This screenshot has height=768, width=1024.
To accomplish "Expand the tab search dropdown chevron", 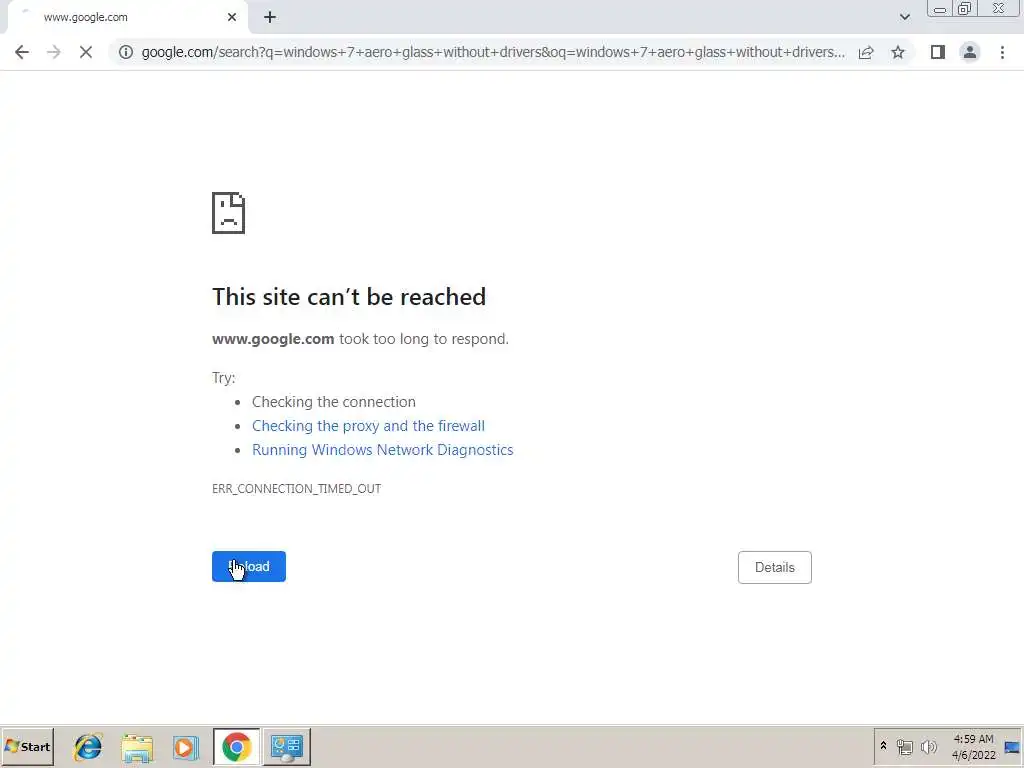I will point(904,17).
